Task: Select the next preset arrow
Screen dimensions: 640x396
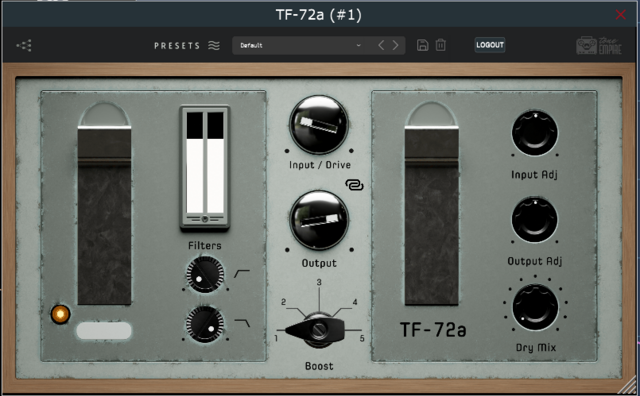Action: (x=395, y=45)
